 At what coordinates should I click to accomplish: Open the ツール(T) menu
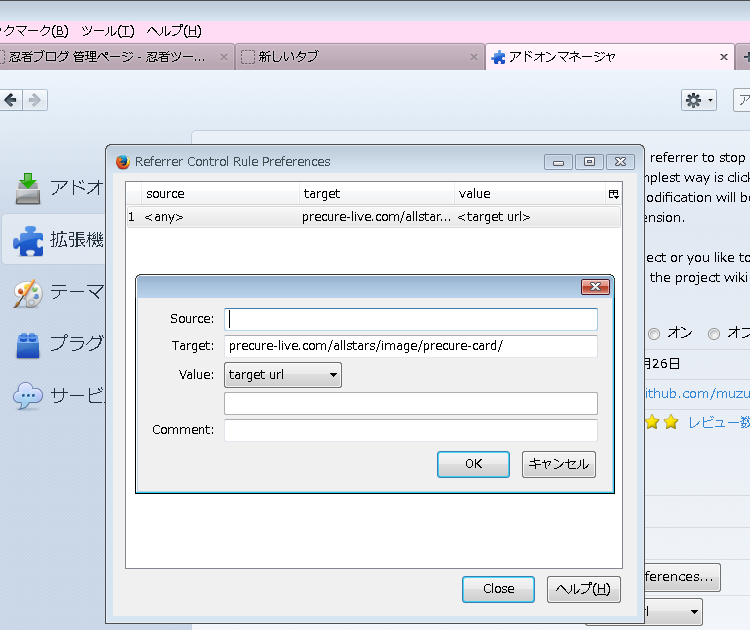[x=108, y=31]
